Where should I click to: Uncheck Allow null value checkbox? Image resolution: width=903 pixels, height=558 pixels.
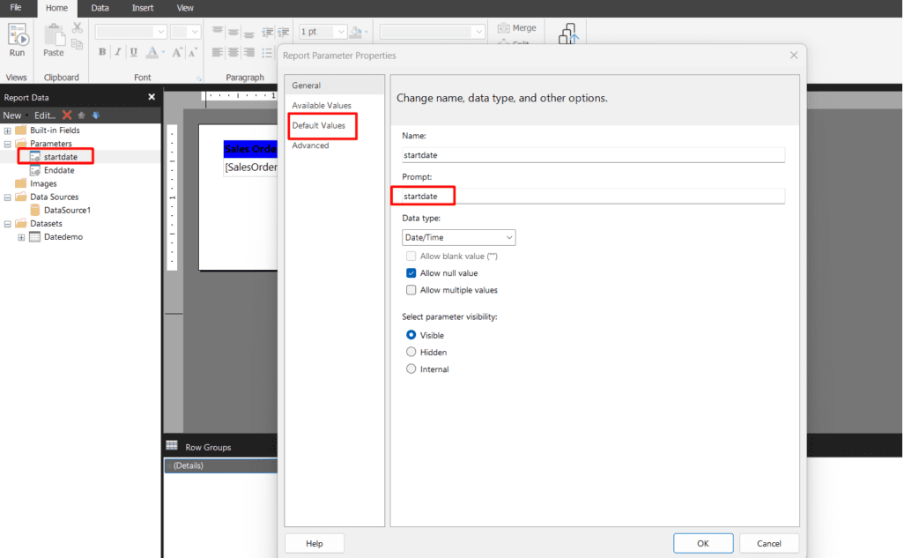411,273
